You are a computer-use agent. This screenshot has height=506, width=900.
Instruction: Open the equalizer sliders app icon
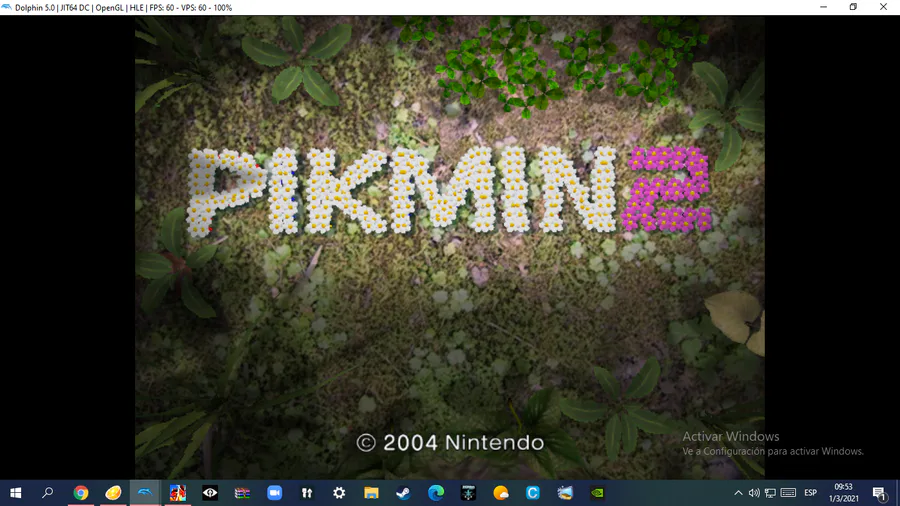307,493
